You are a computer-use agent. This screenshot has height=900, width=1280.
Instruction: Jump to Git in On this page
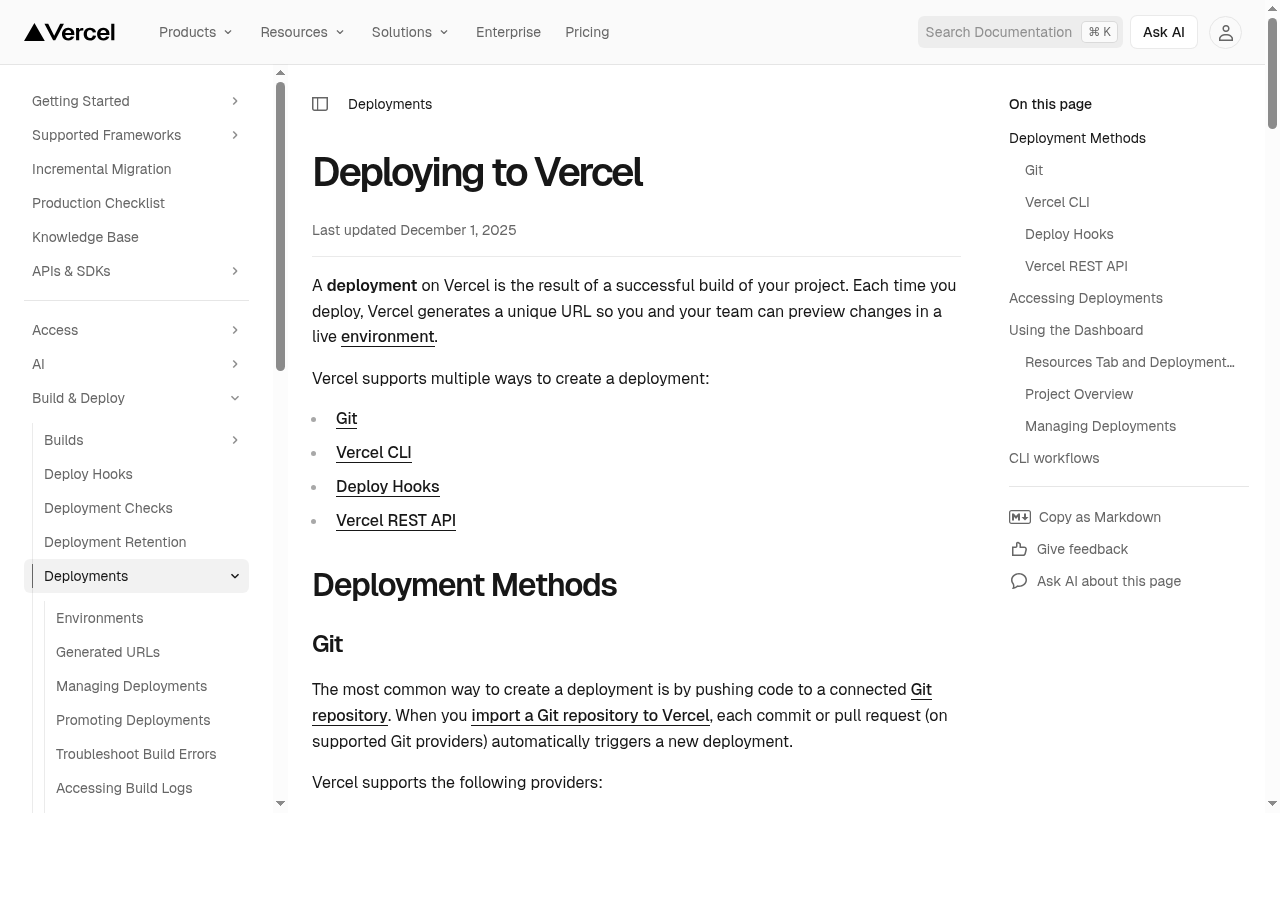[1034, 170]
